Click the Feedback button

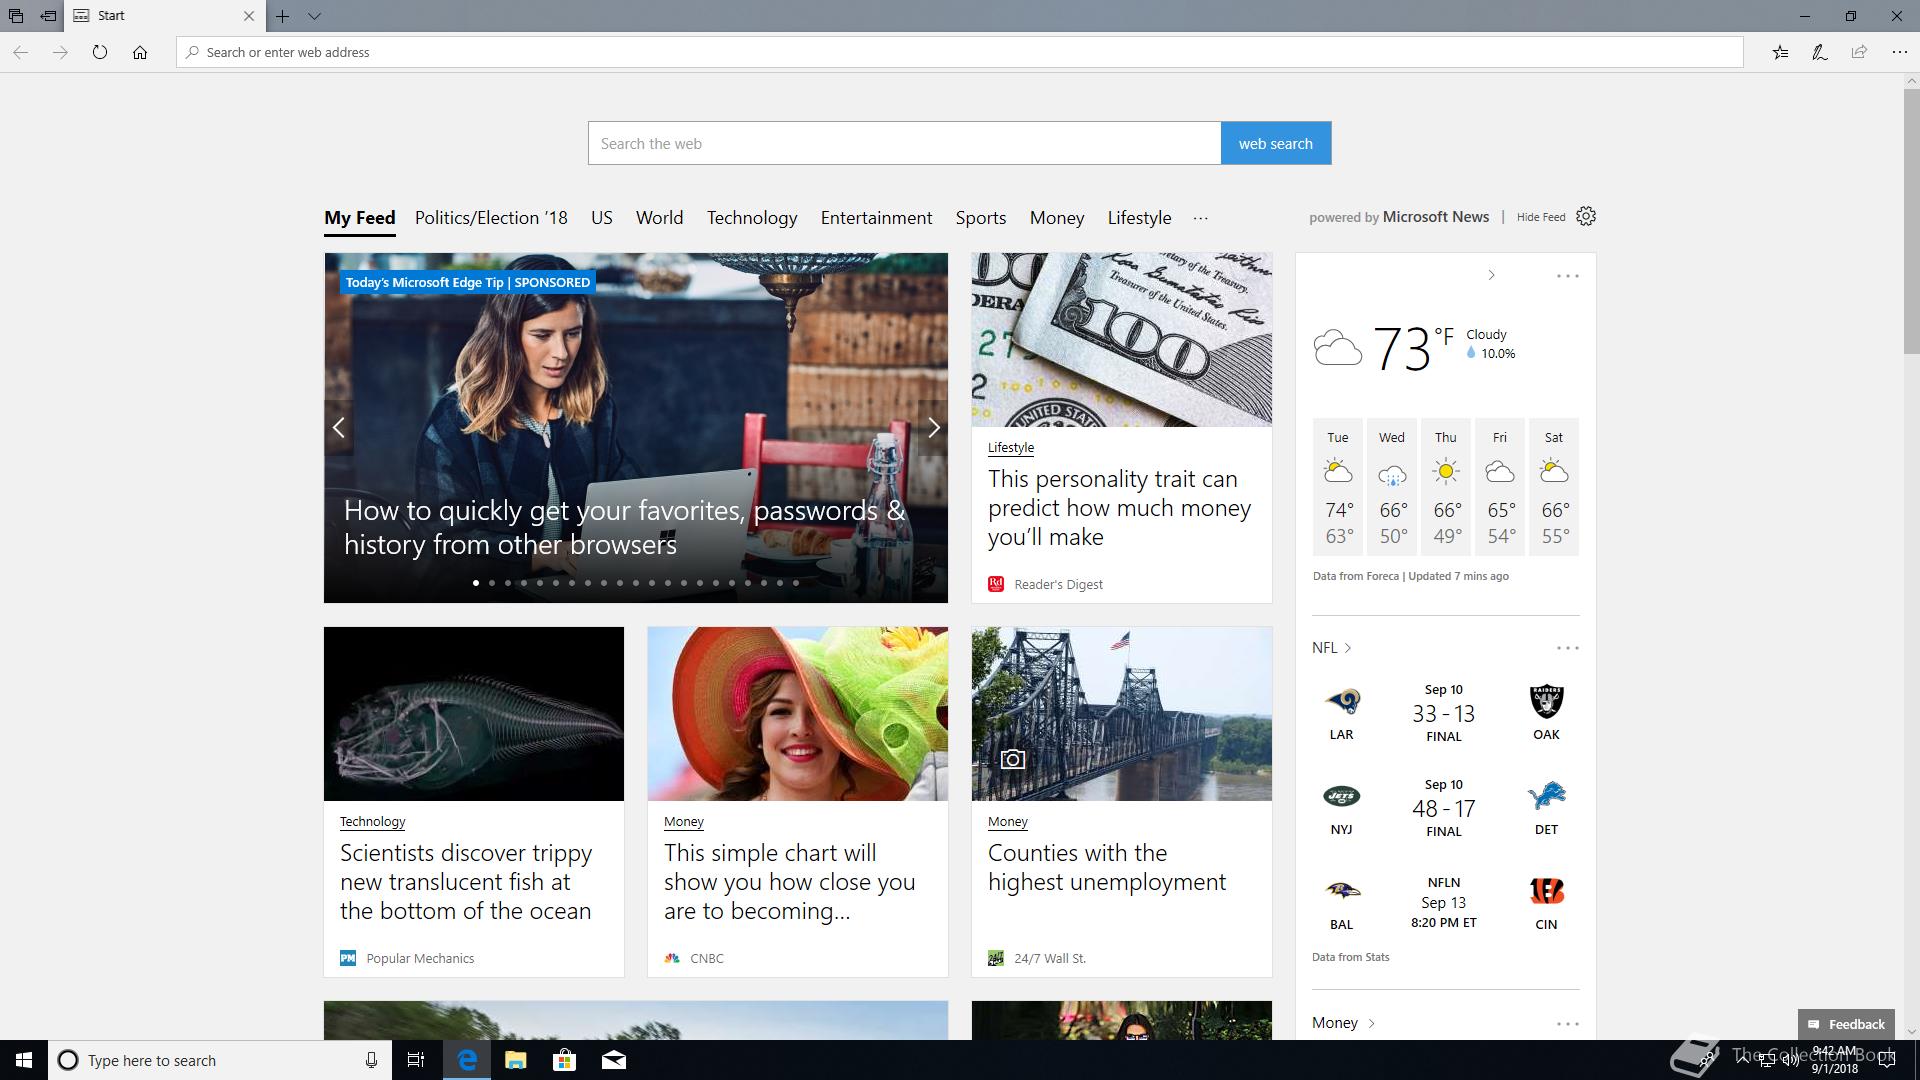tap(1846, 1024)
